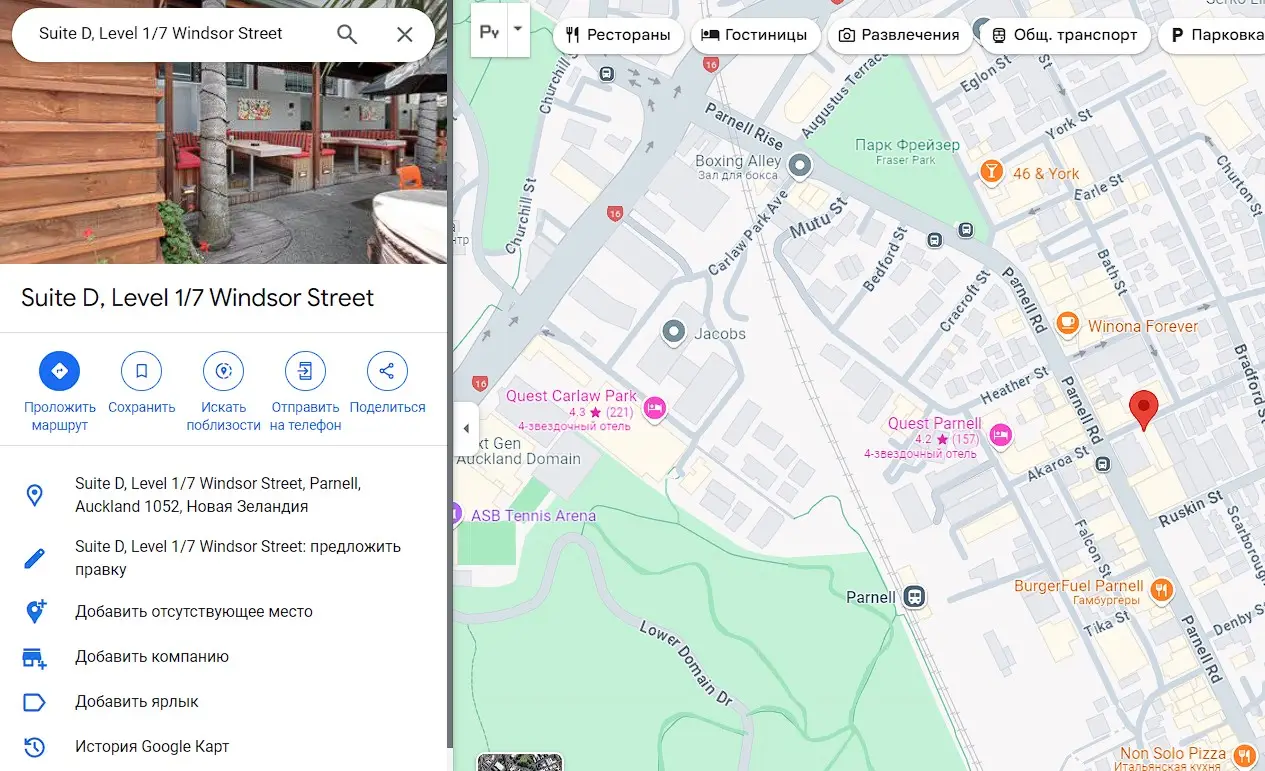The width and height of the screenshot is (1265, 771).
Task: Collapse the side panel with the arrow
Action: [466, 429]
